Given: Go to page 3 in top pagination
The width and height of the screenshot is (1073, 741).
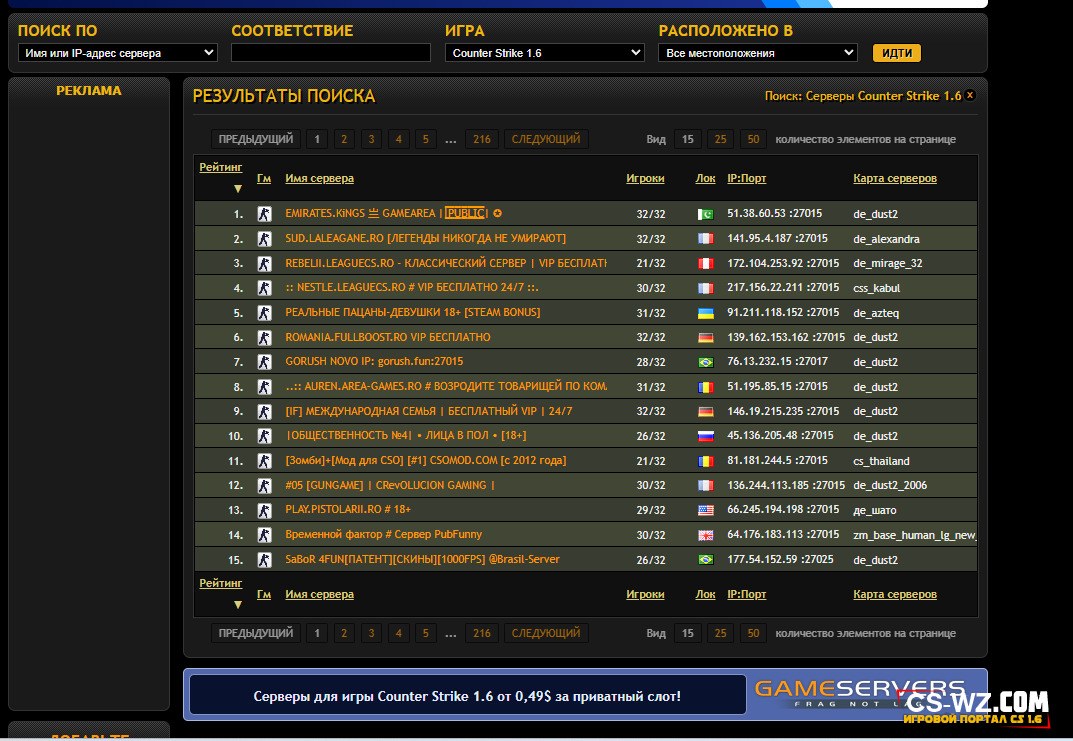Looking at the screenshot, I should [371, 139].
